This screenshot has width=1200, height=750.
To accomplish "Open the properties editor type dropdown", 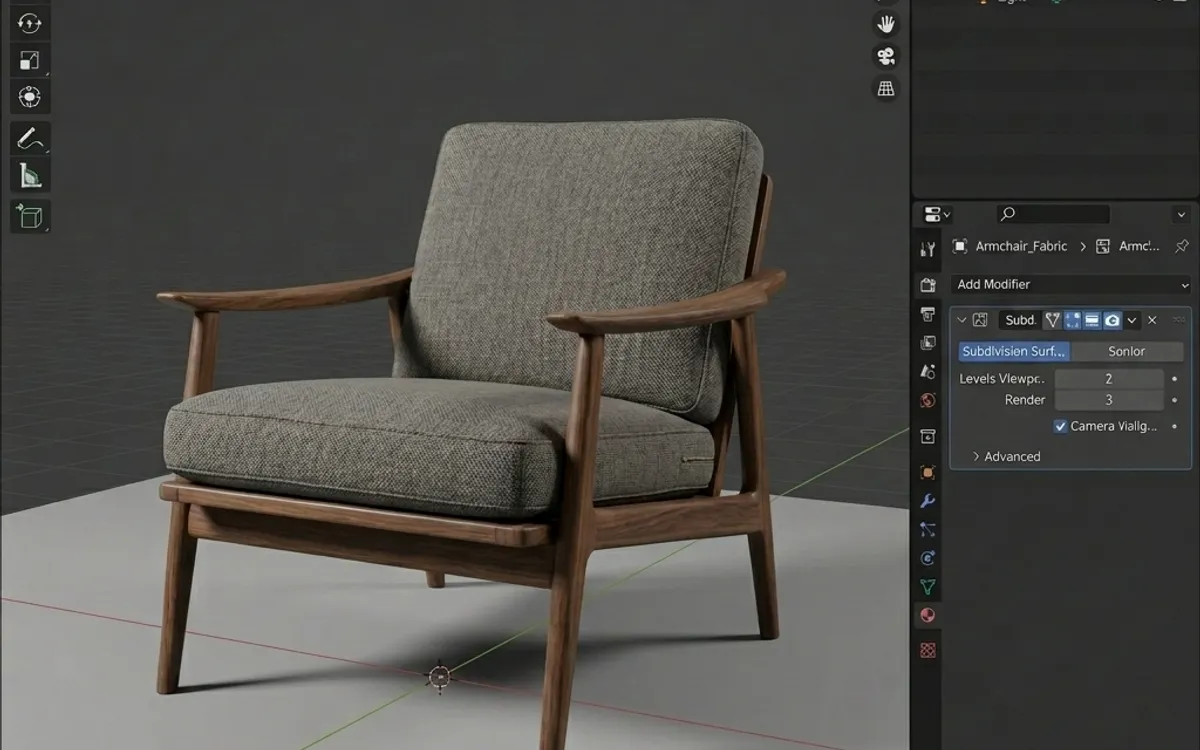I will click(937, 214).
